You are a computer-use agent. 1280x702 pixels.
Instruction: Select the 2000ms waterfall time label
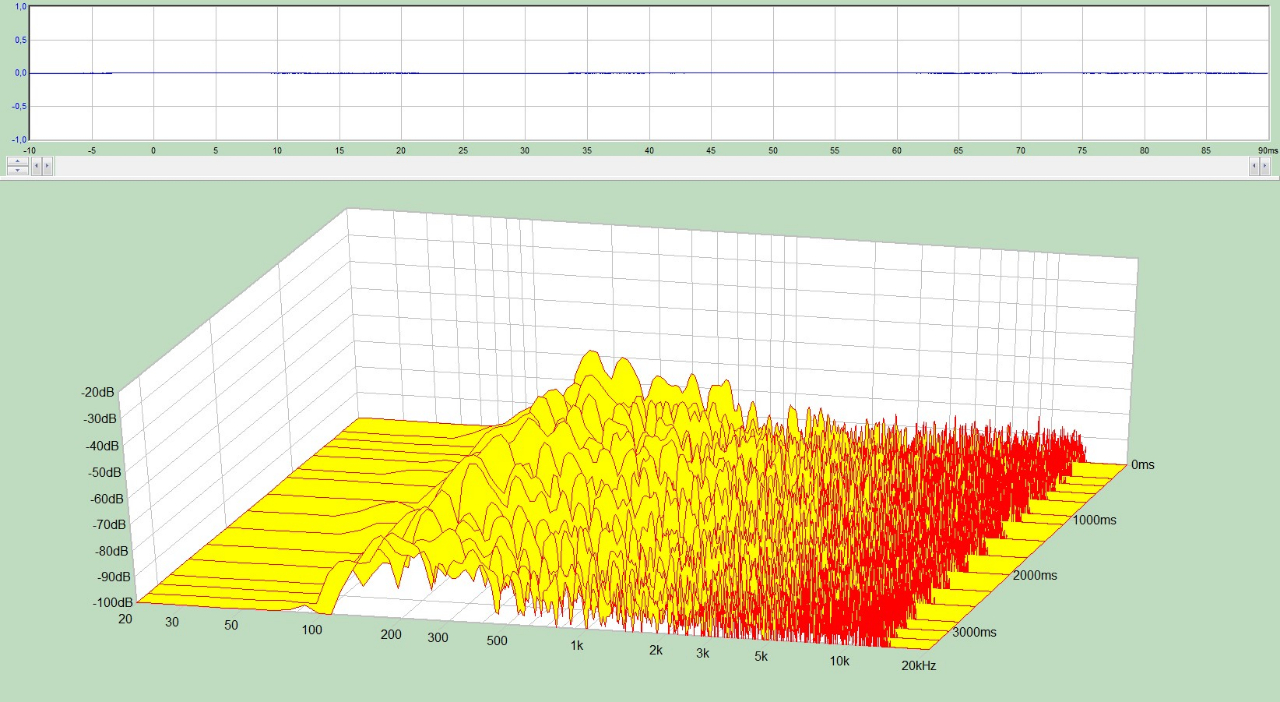tap(1035, 575)
